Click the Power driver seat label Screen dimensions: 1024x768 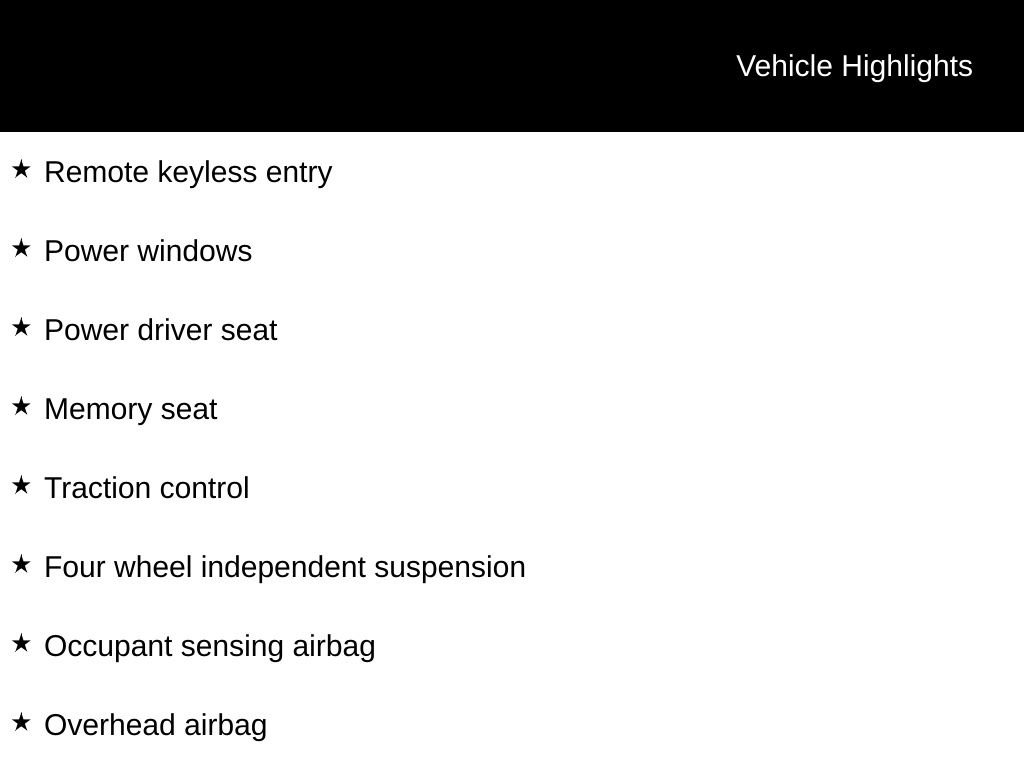click(161, 330)
